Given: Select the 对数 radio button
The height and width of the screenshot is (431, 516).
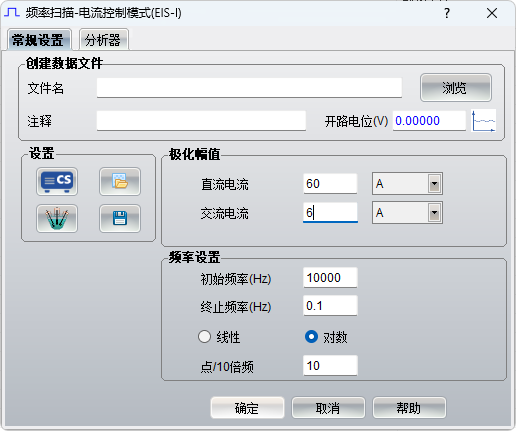Looking at the screenshot, I should pos(311,337).
